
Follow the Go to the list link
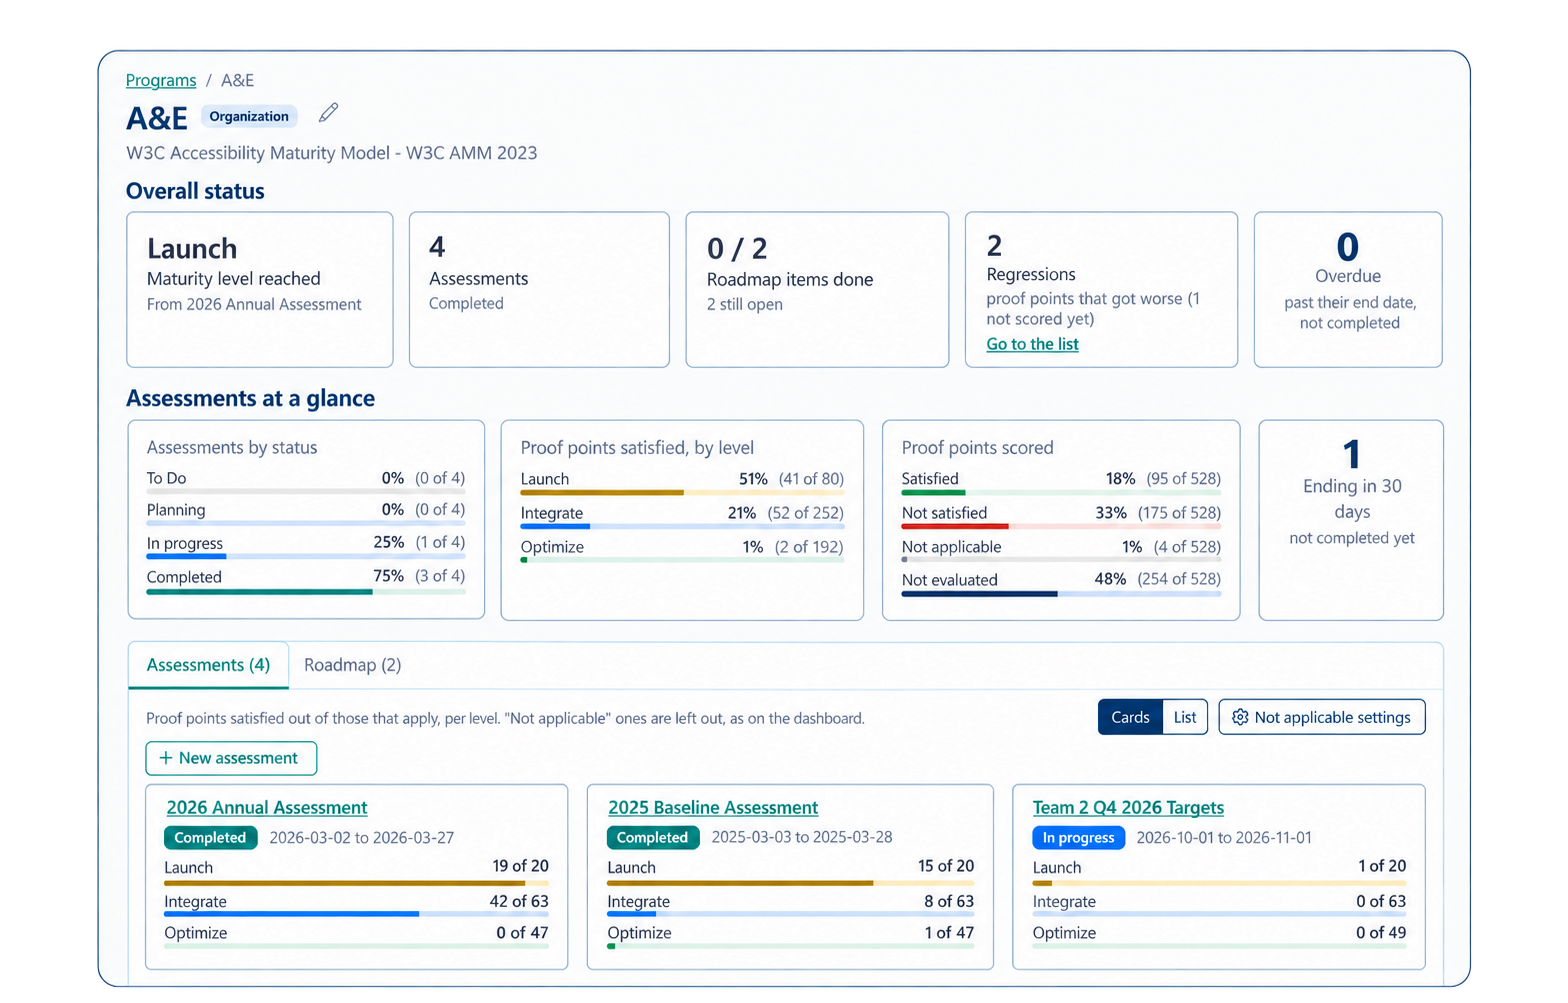coord(1032,345)
